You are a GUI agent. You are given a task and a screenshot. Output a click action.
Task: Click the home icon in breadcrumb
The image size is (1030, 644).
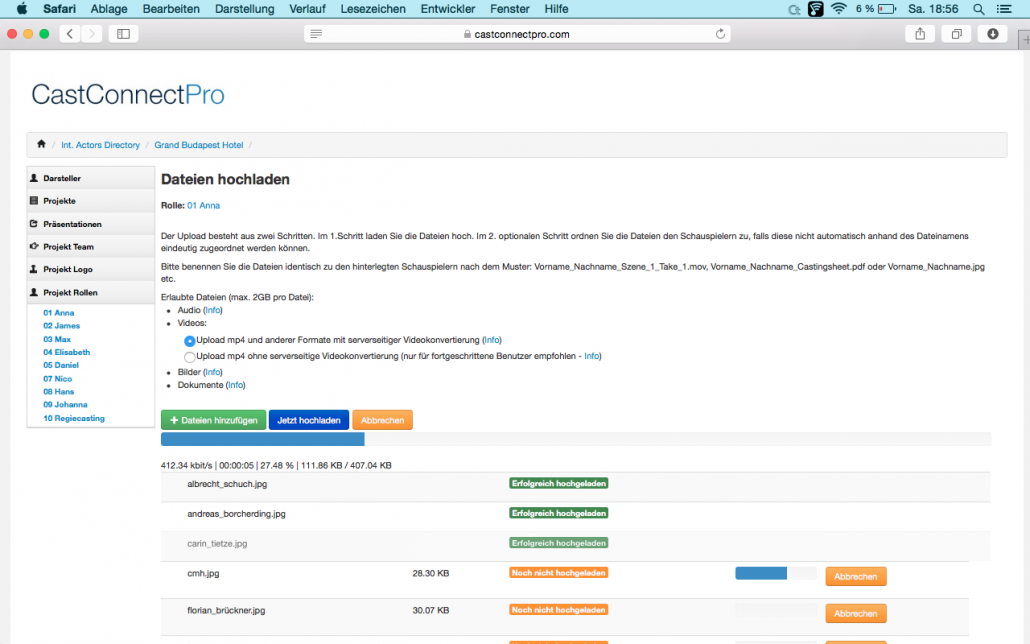(x=41, y=144)
